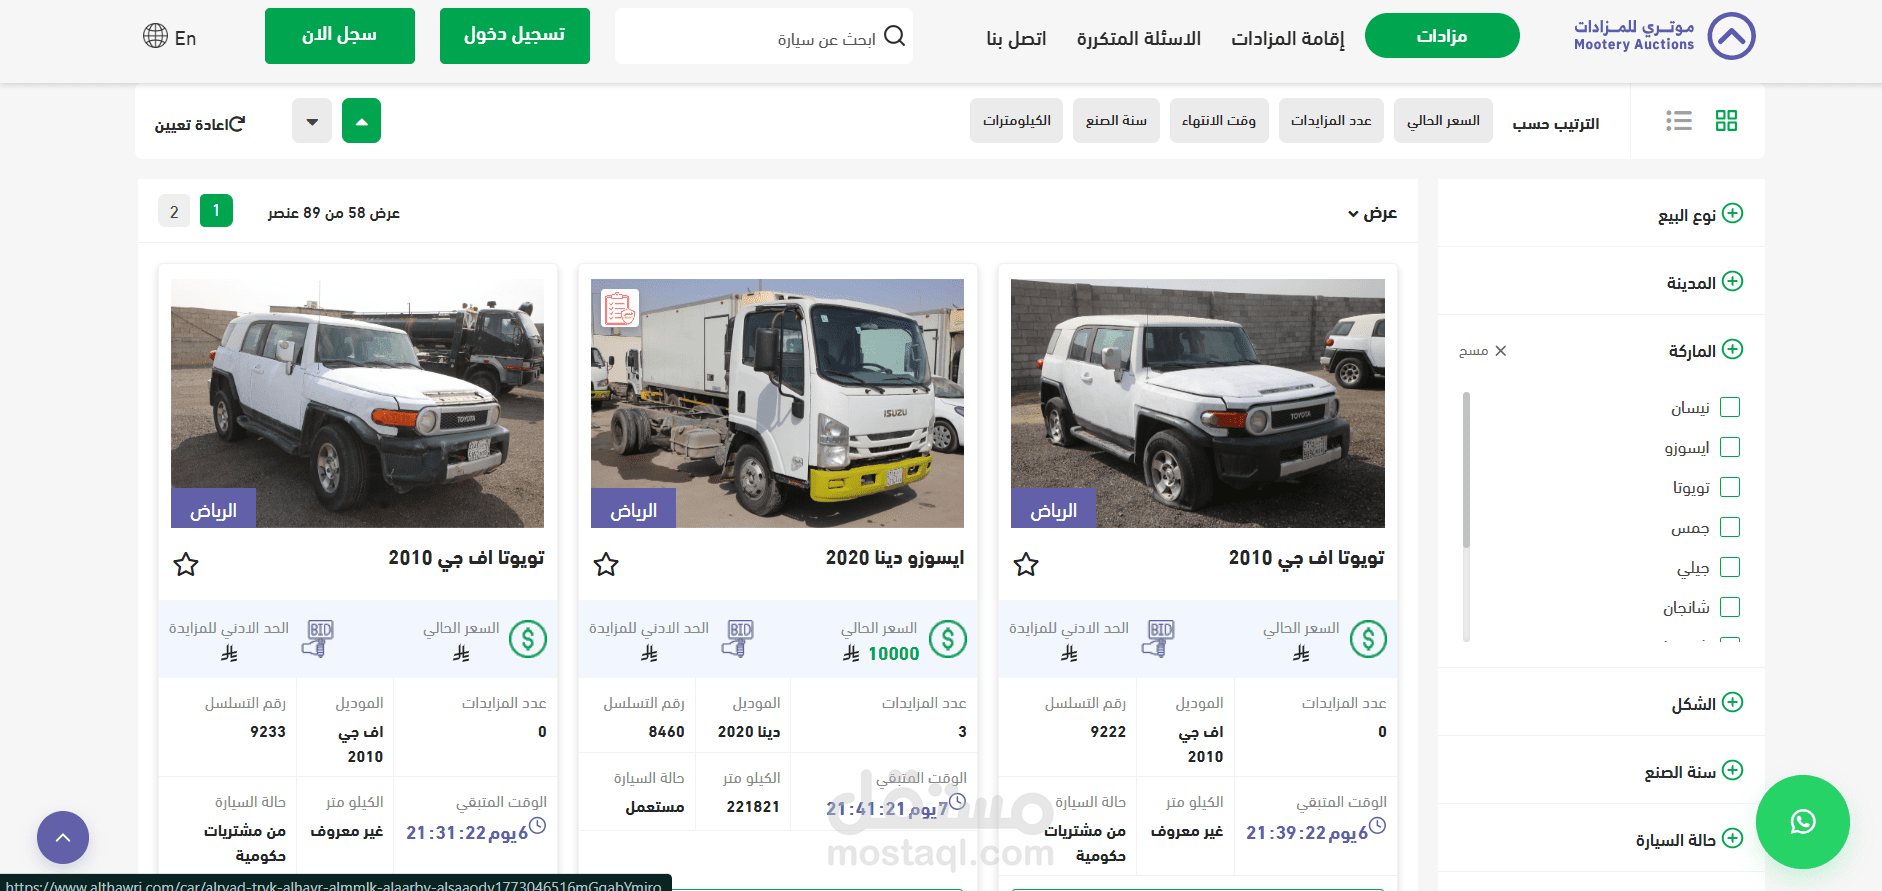This screenshot has height=891, width=1882.
Task: Click brand list scrollbar
Action: (x=1466, y=470)
